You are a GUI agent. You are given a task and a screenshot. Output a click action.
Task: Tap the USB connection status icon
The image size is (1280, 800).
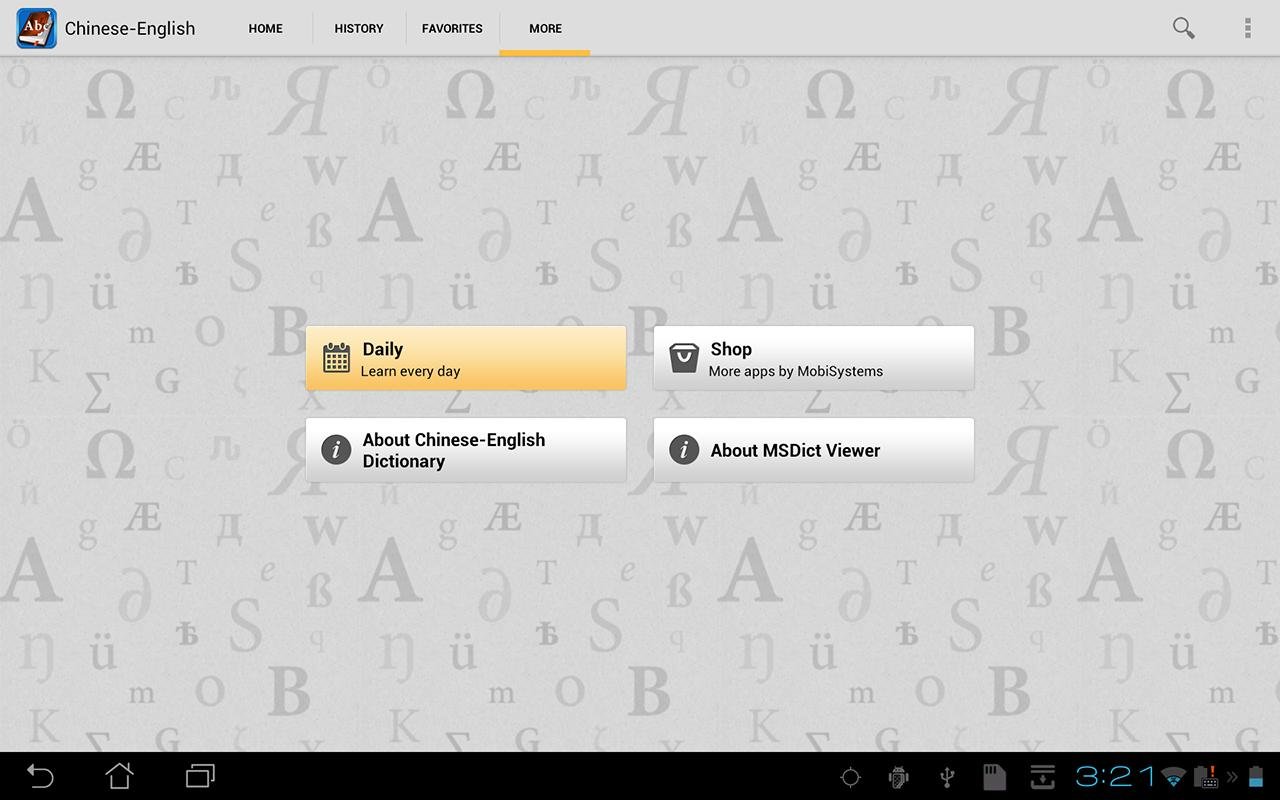pos(947,777)
